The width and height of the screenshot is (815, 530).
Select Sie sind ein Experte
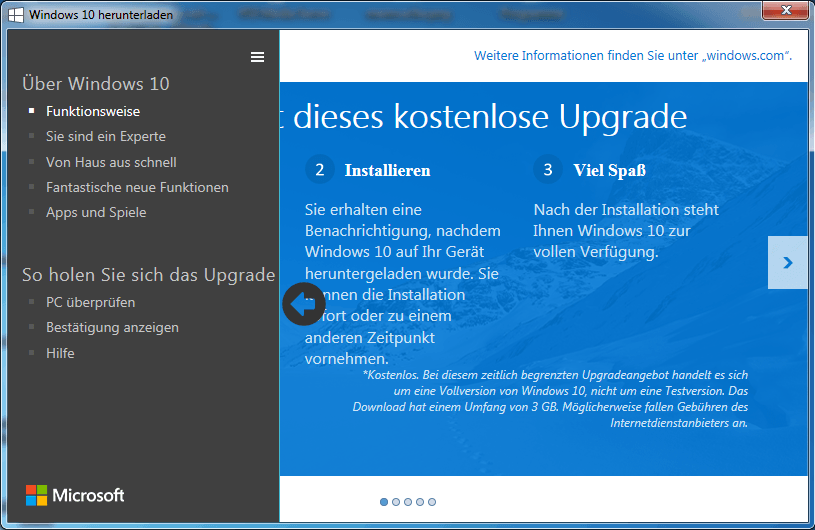[106, 136]
